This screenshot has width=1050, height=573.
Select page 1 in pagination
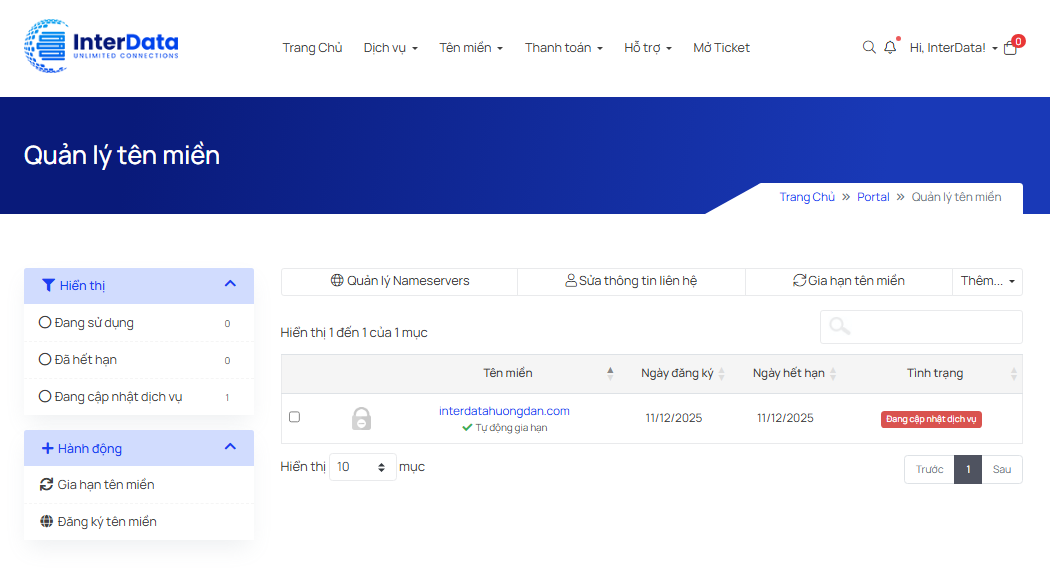click(x=968, y=469)
